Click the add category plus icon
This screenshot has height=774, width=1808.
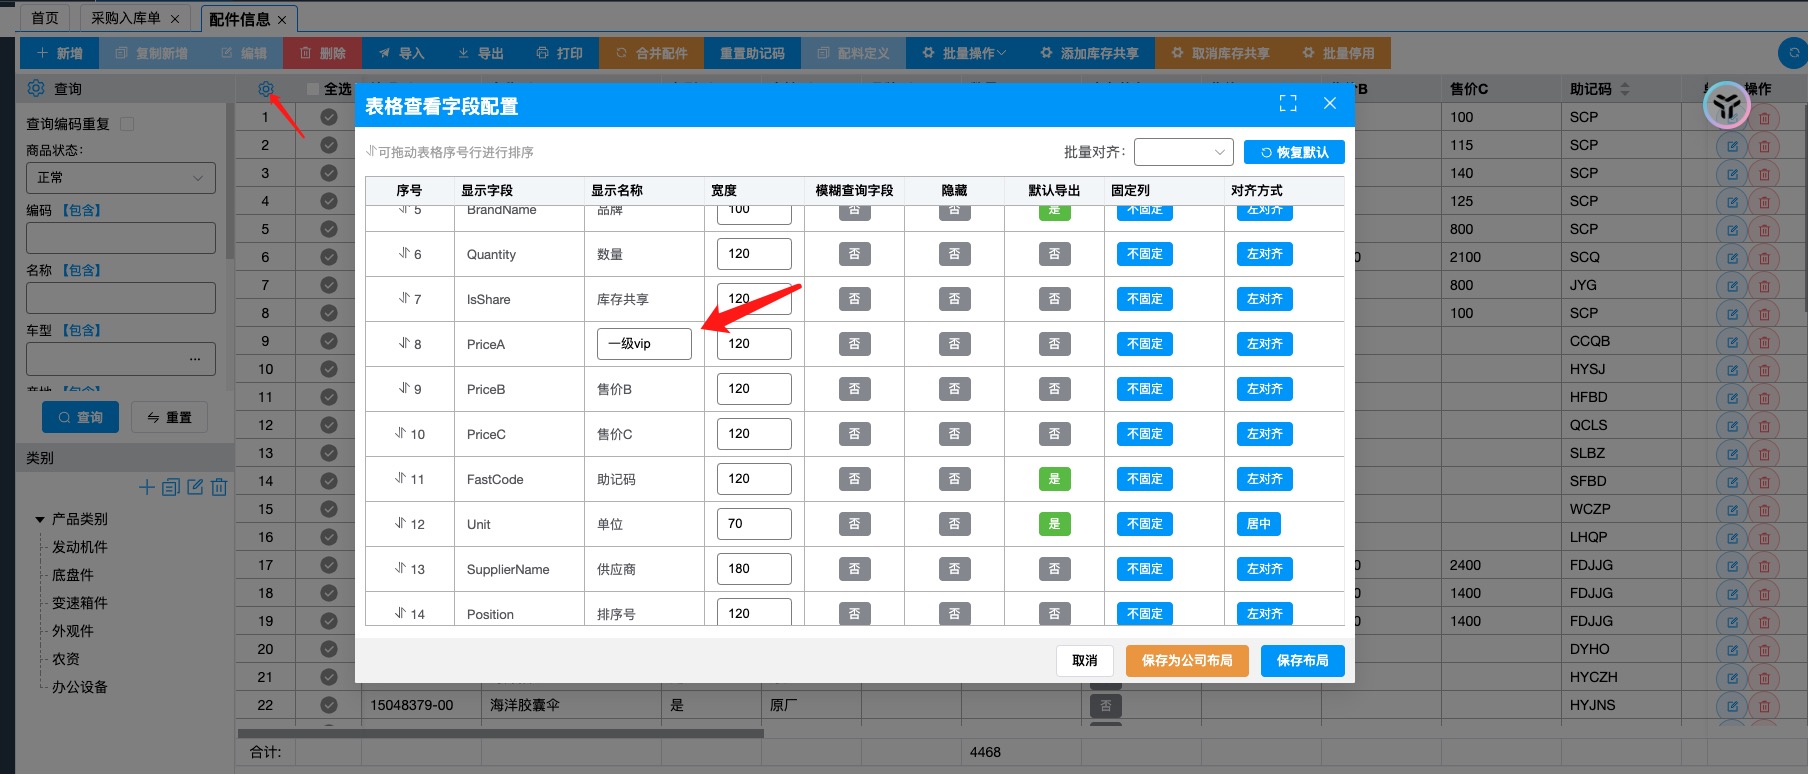147,487
